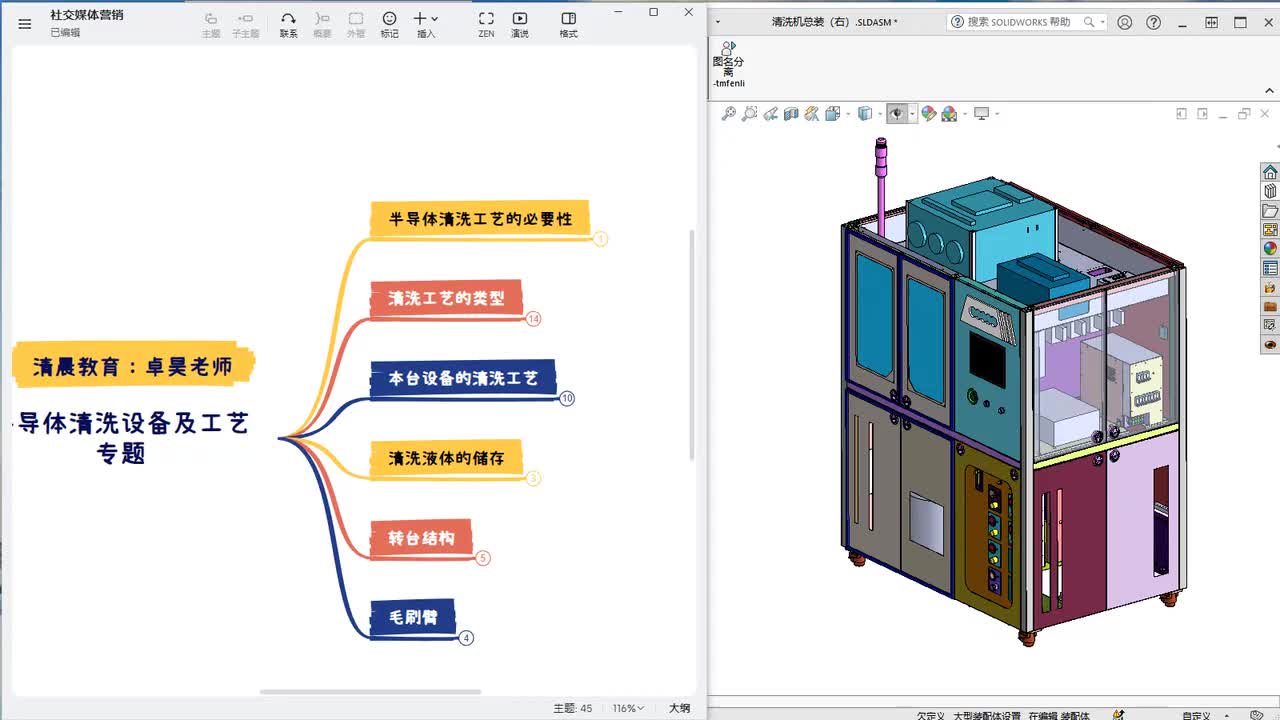This screenshot has width=1280, height=720.
Task: Open the XMind hamburger menu
Action: coord(25,24)
